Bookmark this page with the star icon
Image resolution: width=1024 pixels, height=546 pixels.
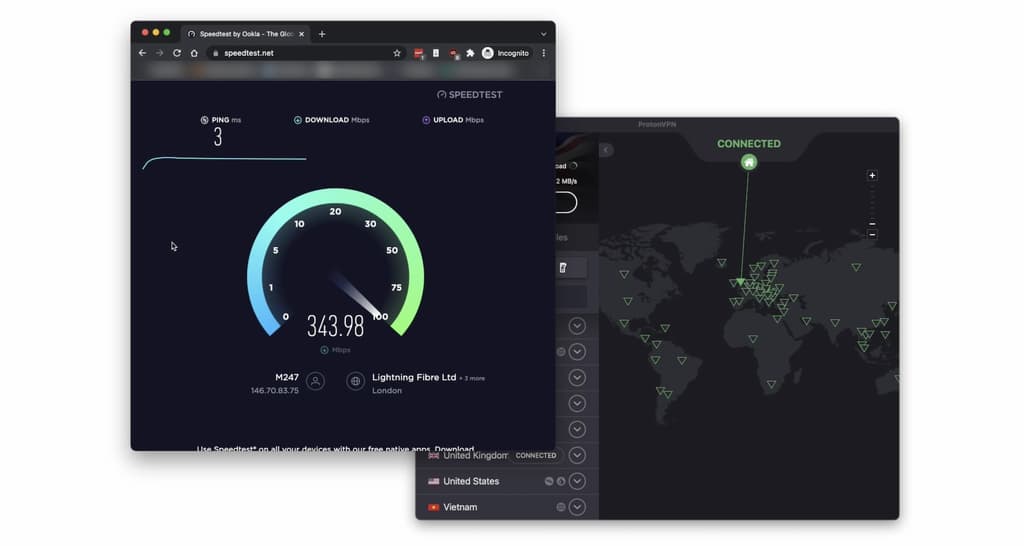(x=397, y=53)
